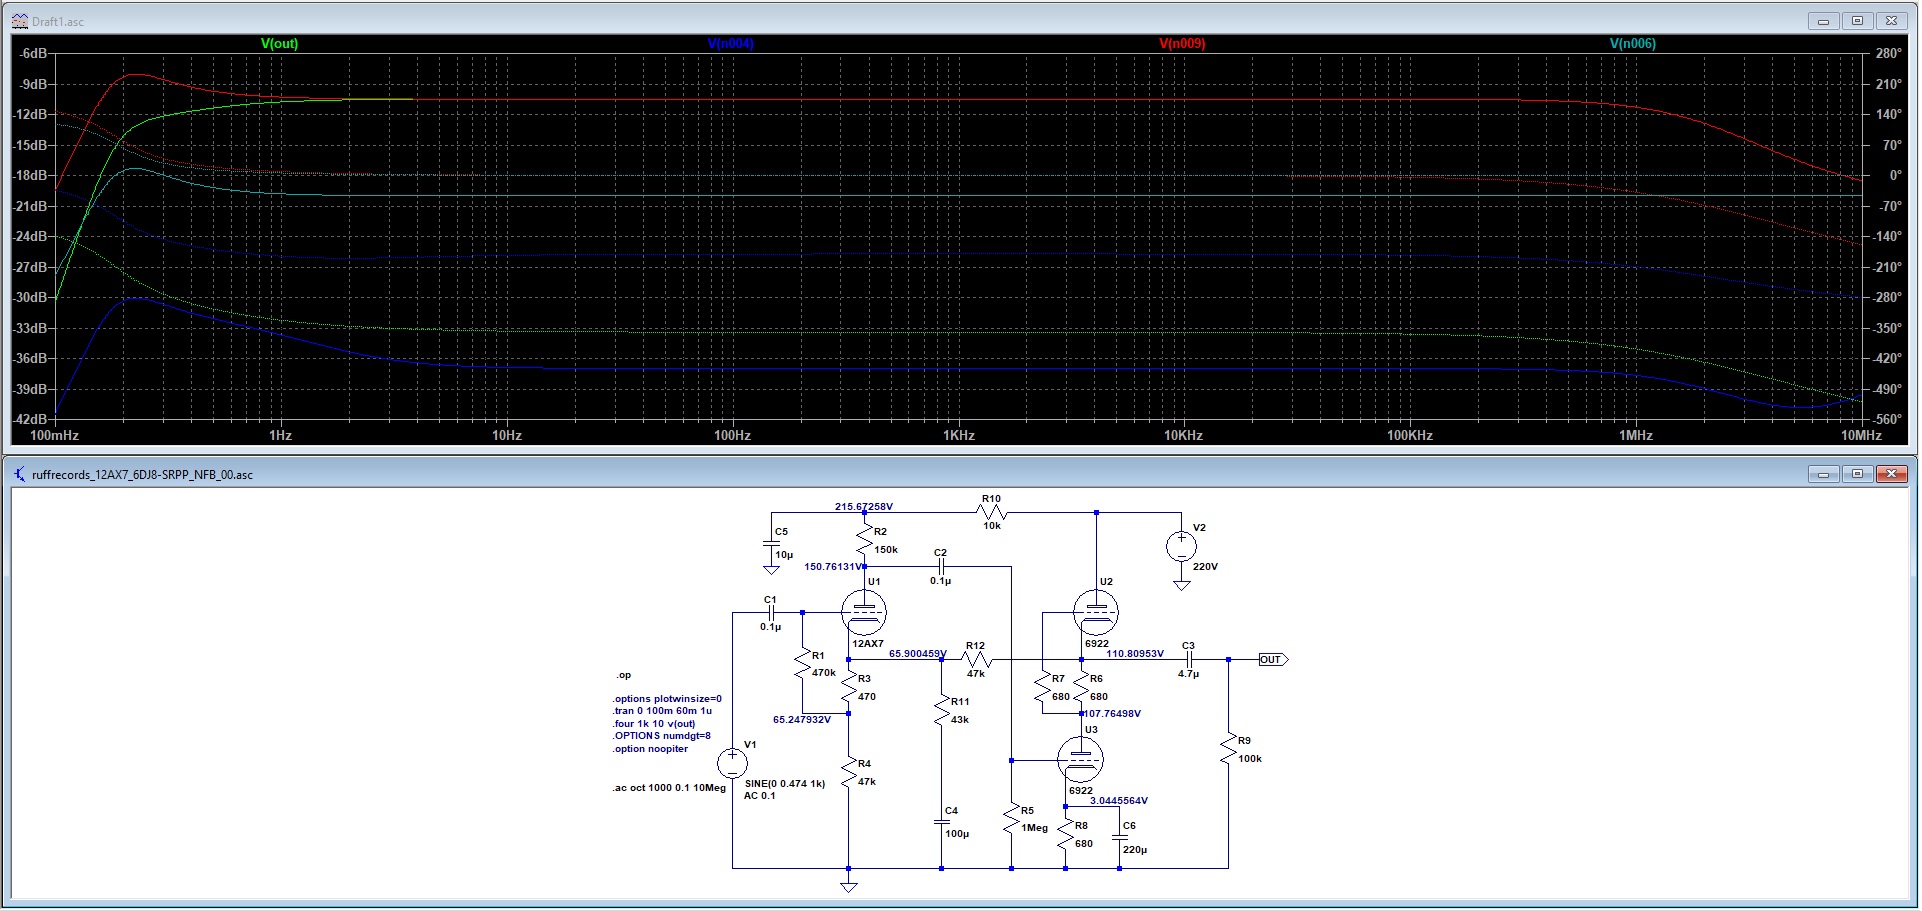1922x911 pixels.
Task: Click resistor R11 43k
Action: [x=942, y=710]
